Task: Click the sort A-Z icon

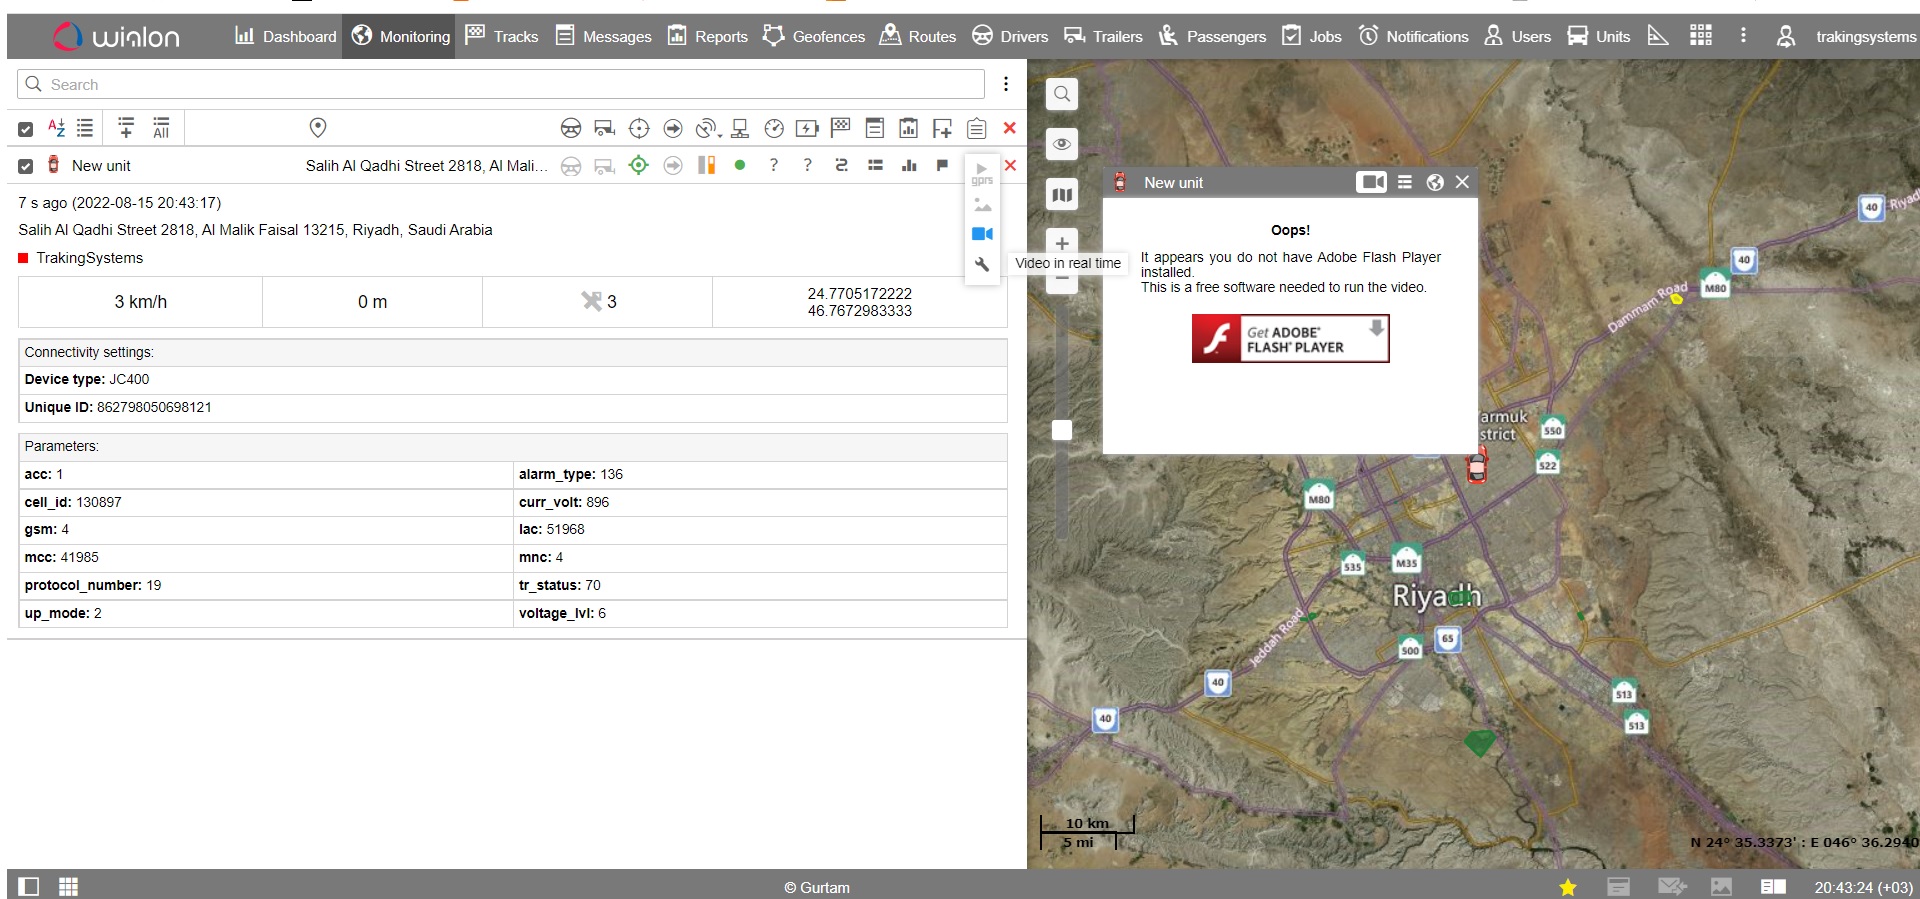Action: point(57,128)
